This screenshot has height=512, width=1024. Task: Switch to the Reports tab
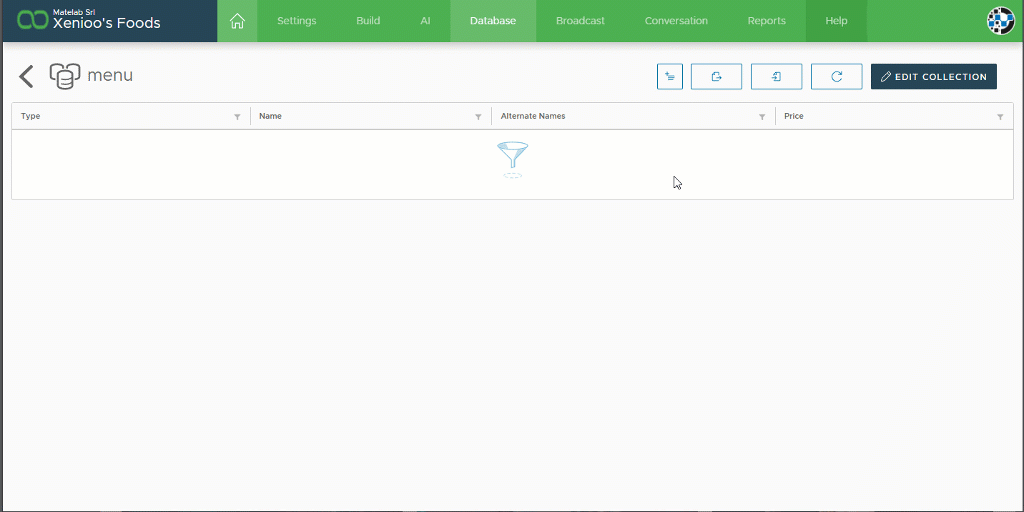click(x=767, y=21)
